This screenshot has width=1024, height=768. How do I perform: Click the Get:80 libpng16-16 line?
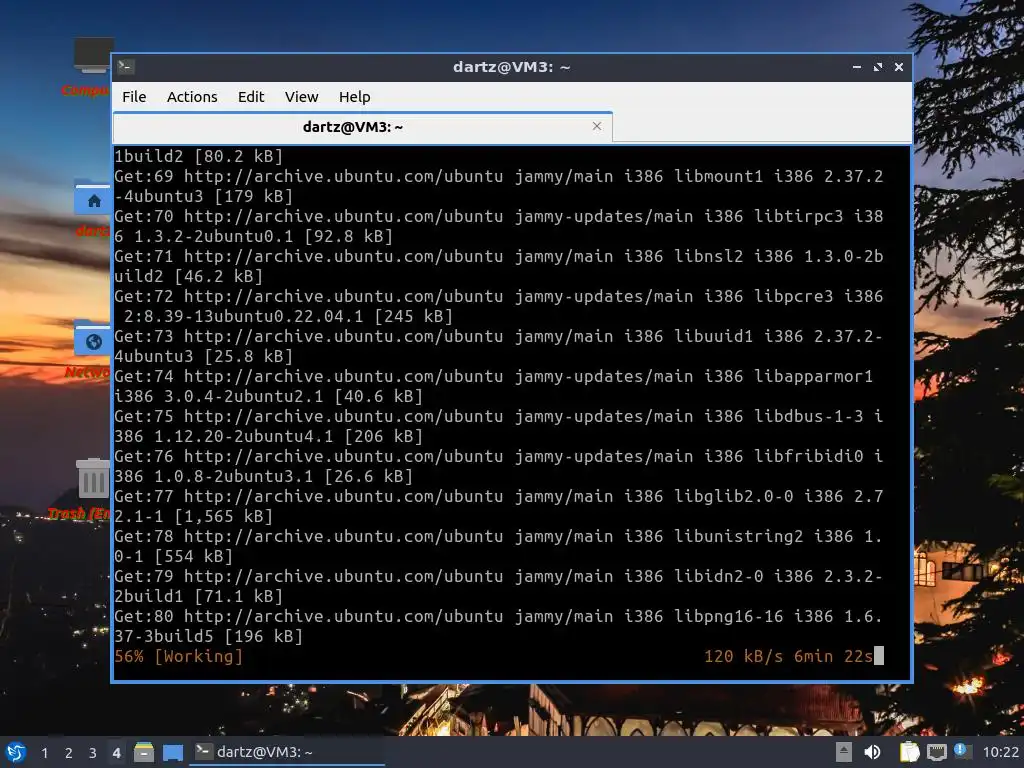(x=499, y=626)
